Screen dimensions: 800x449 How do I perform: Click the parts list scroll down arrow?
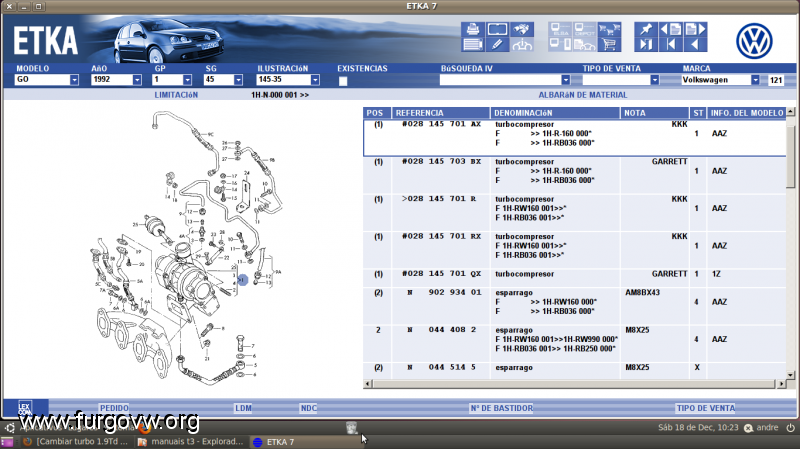pyautogui.click(x=790, y=375)
